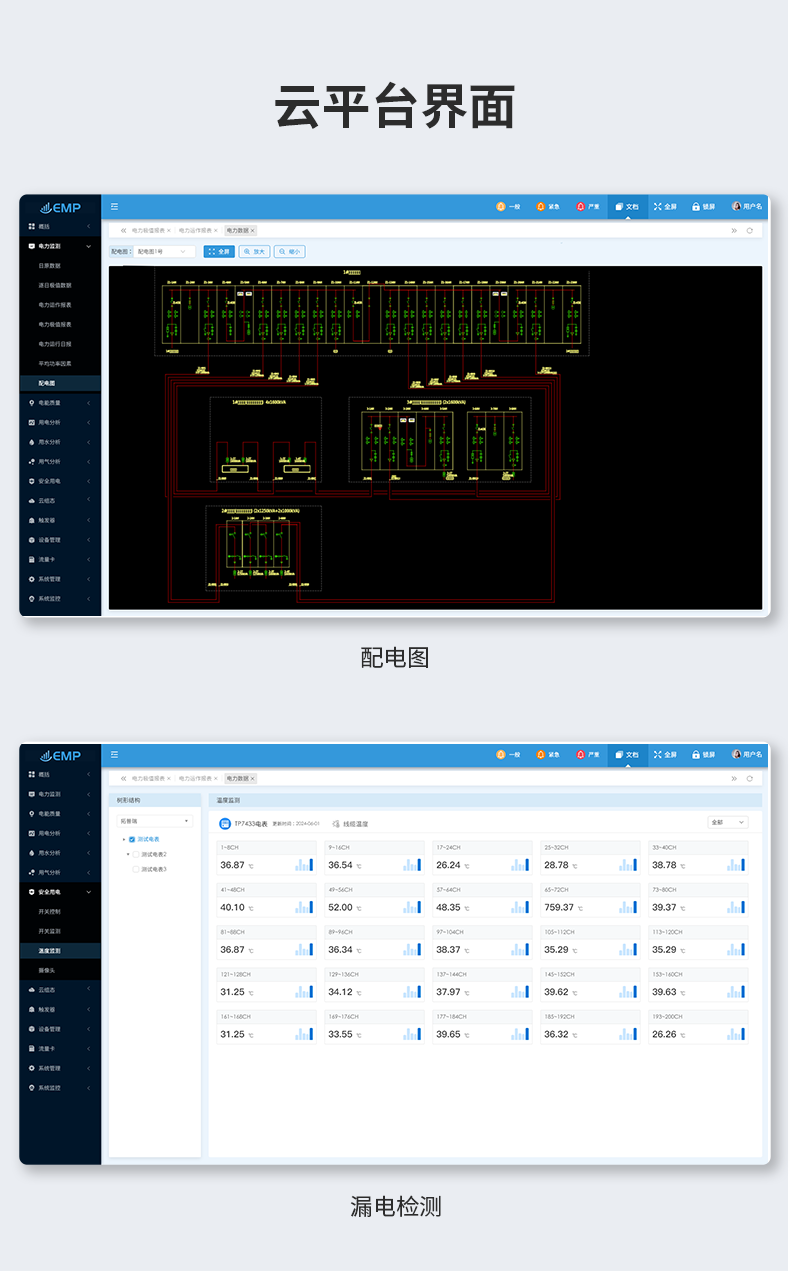The height and width of the screenshot is (1271, 790).
Task: Click tabs scroll-right arrows in top screen
Action: tap(734, 230)
